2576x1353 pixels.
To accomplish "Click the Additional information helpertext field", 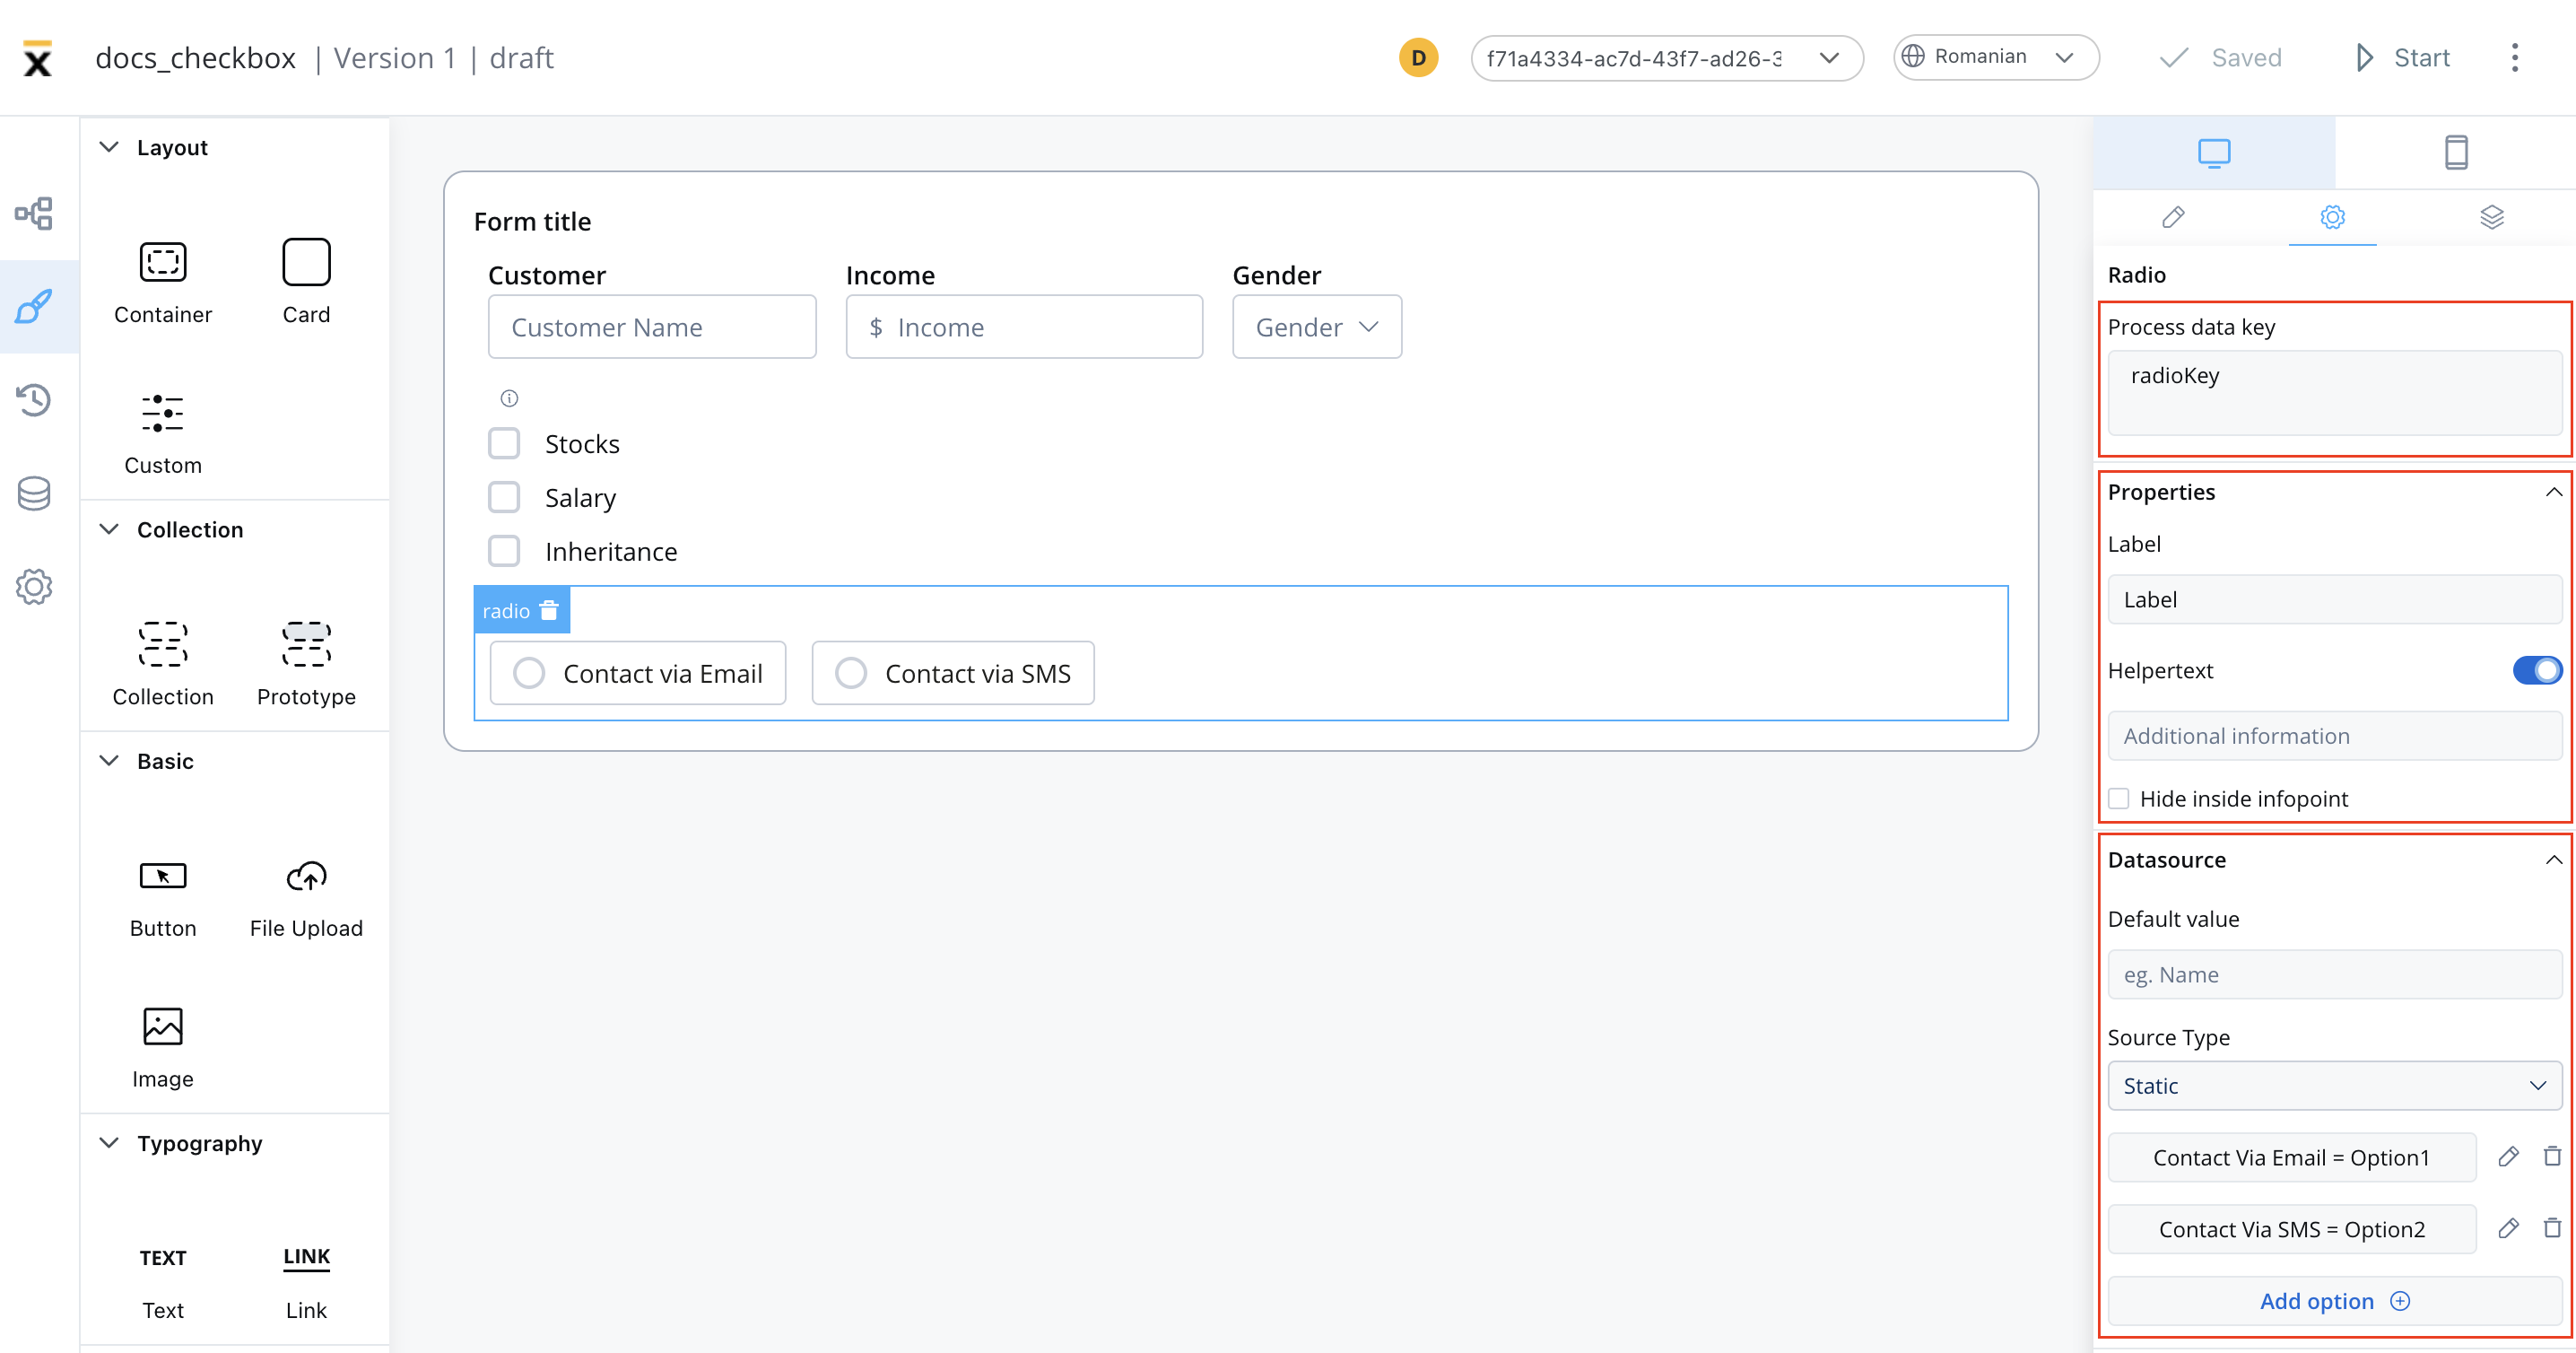I will click(2334, 736).
